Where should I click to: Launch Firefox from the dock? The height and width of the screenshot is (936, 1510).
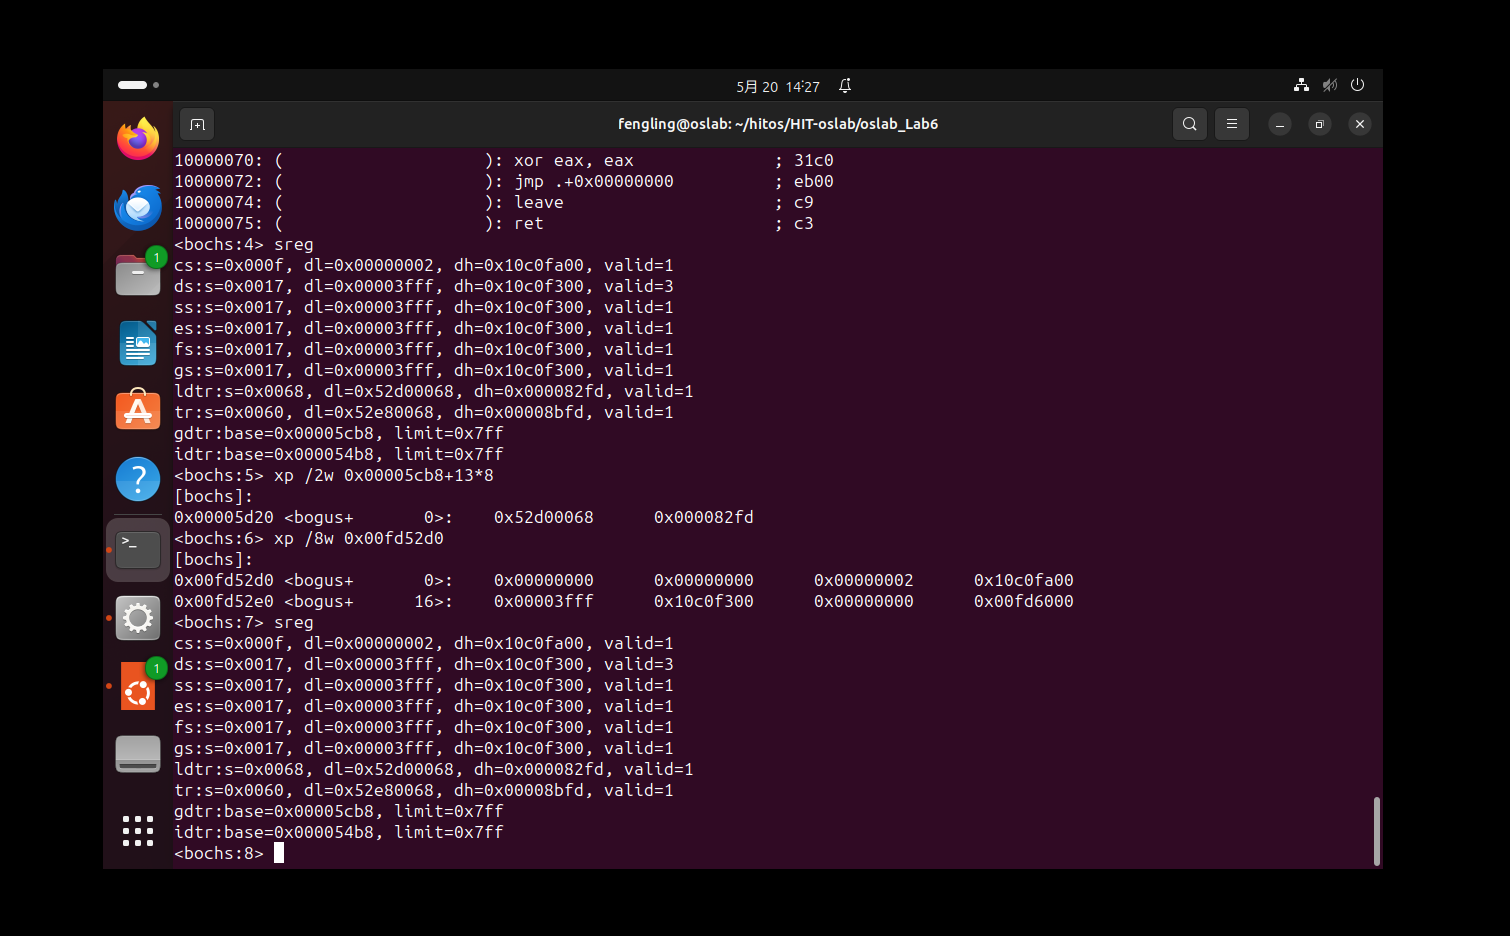click(x=138, y=139)
